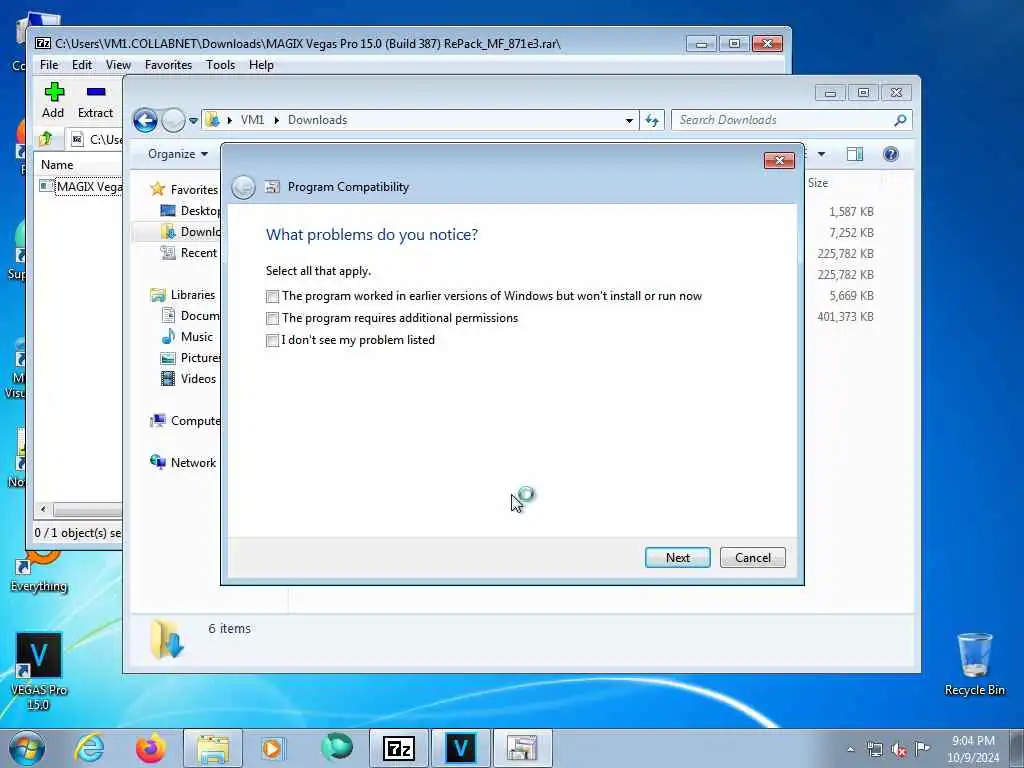This screenshot has width=1024, height=768.
Task: Open Help menu in 7-Zip
Action: [x=261, y=65]
